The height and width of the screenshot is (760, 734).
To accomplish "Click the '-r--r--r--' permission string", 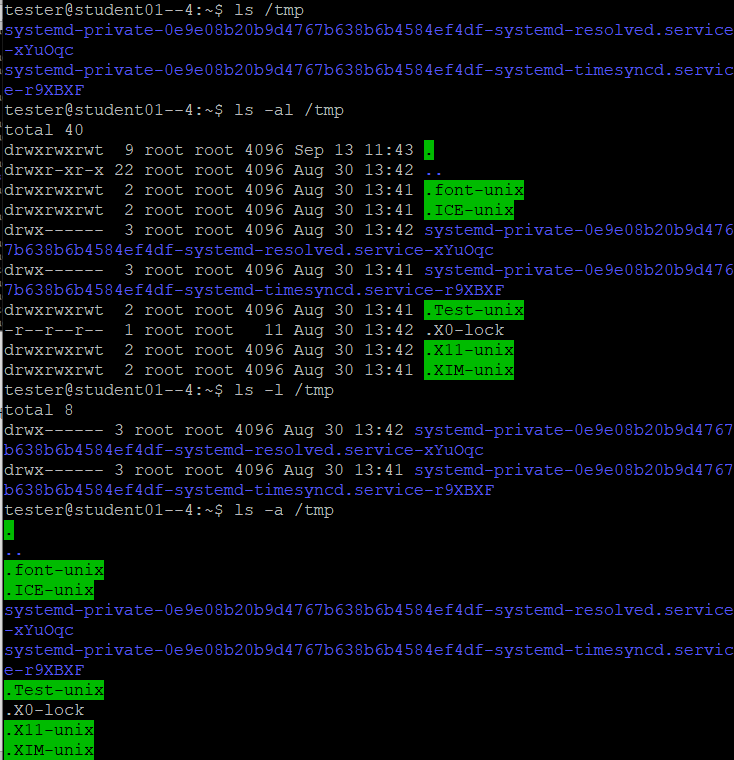I will tap(54, 330).
